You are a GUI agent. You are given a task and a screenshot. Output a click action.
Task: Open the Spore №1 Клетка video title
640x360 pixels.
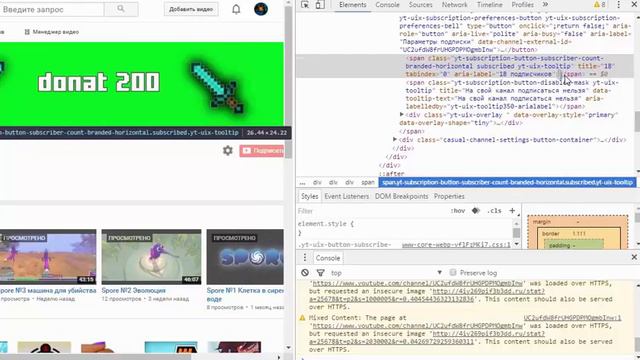click(245, 294)
